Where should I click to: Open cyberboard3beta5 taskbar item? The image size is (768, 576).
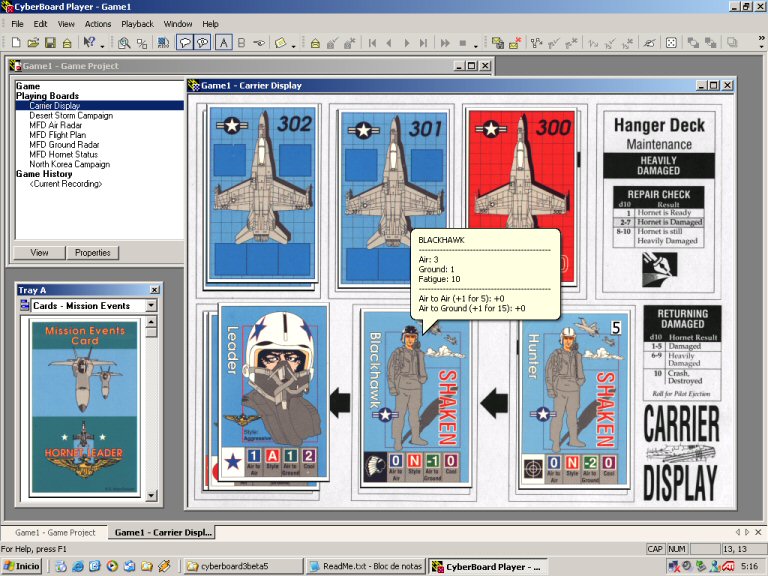coord(243,566)
